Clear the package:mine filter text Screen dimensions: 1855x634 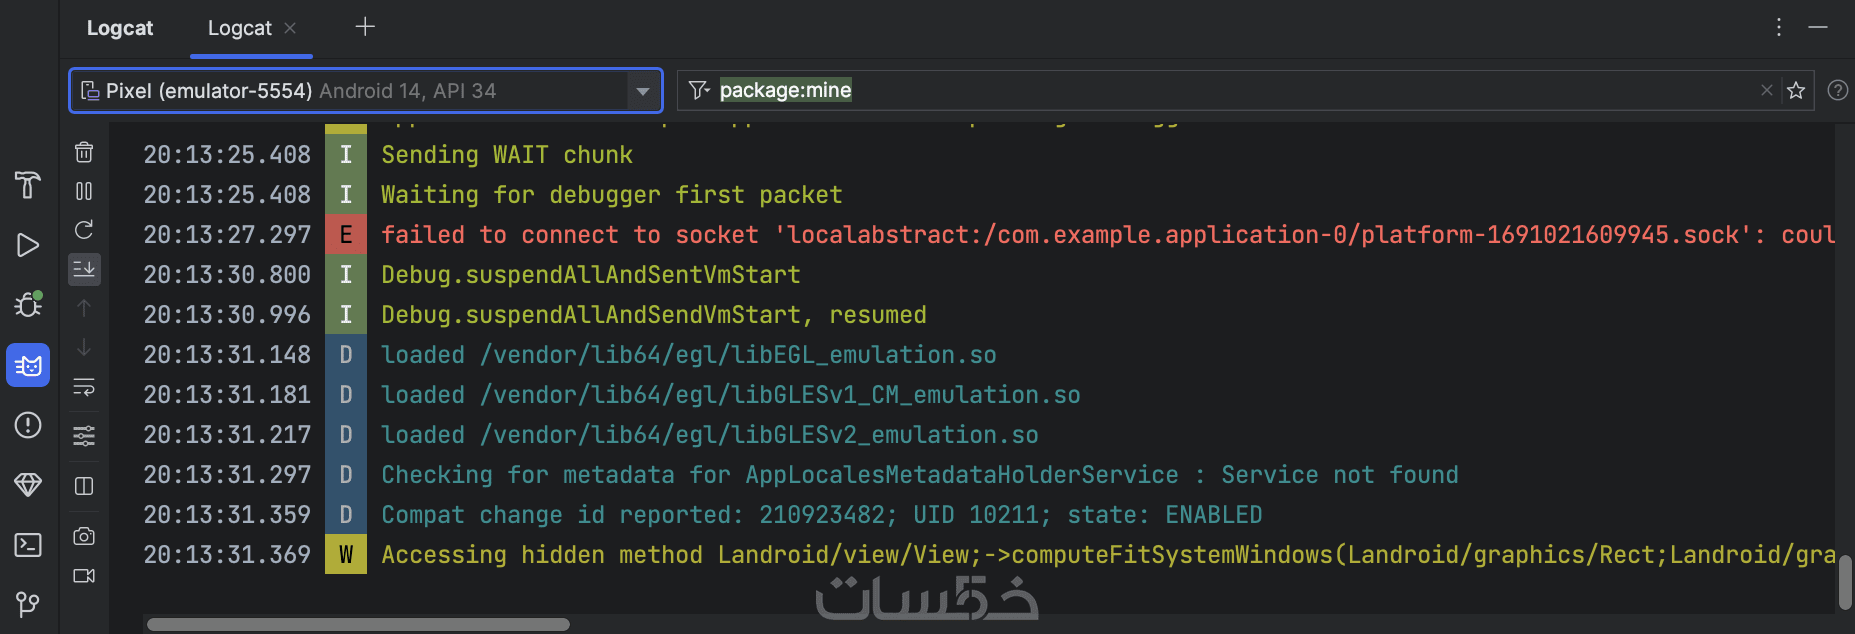coord(1767,91)
